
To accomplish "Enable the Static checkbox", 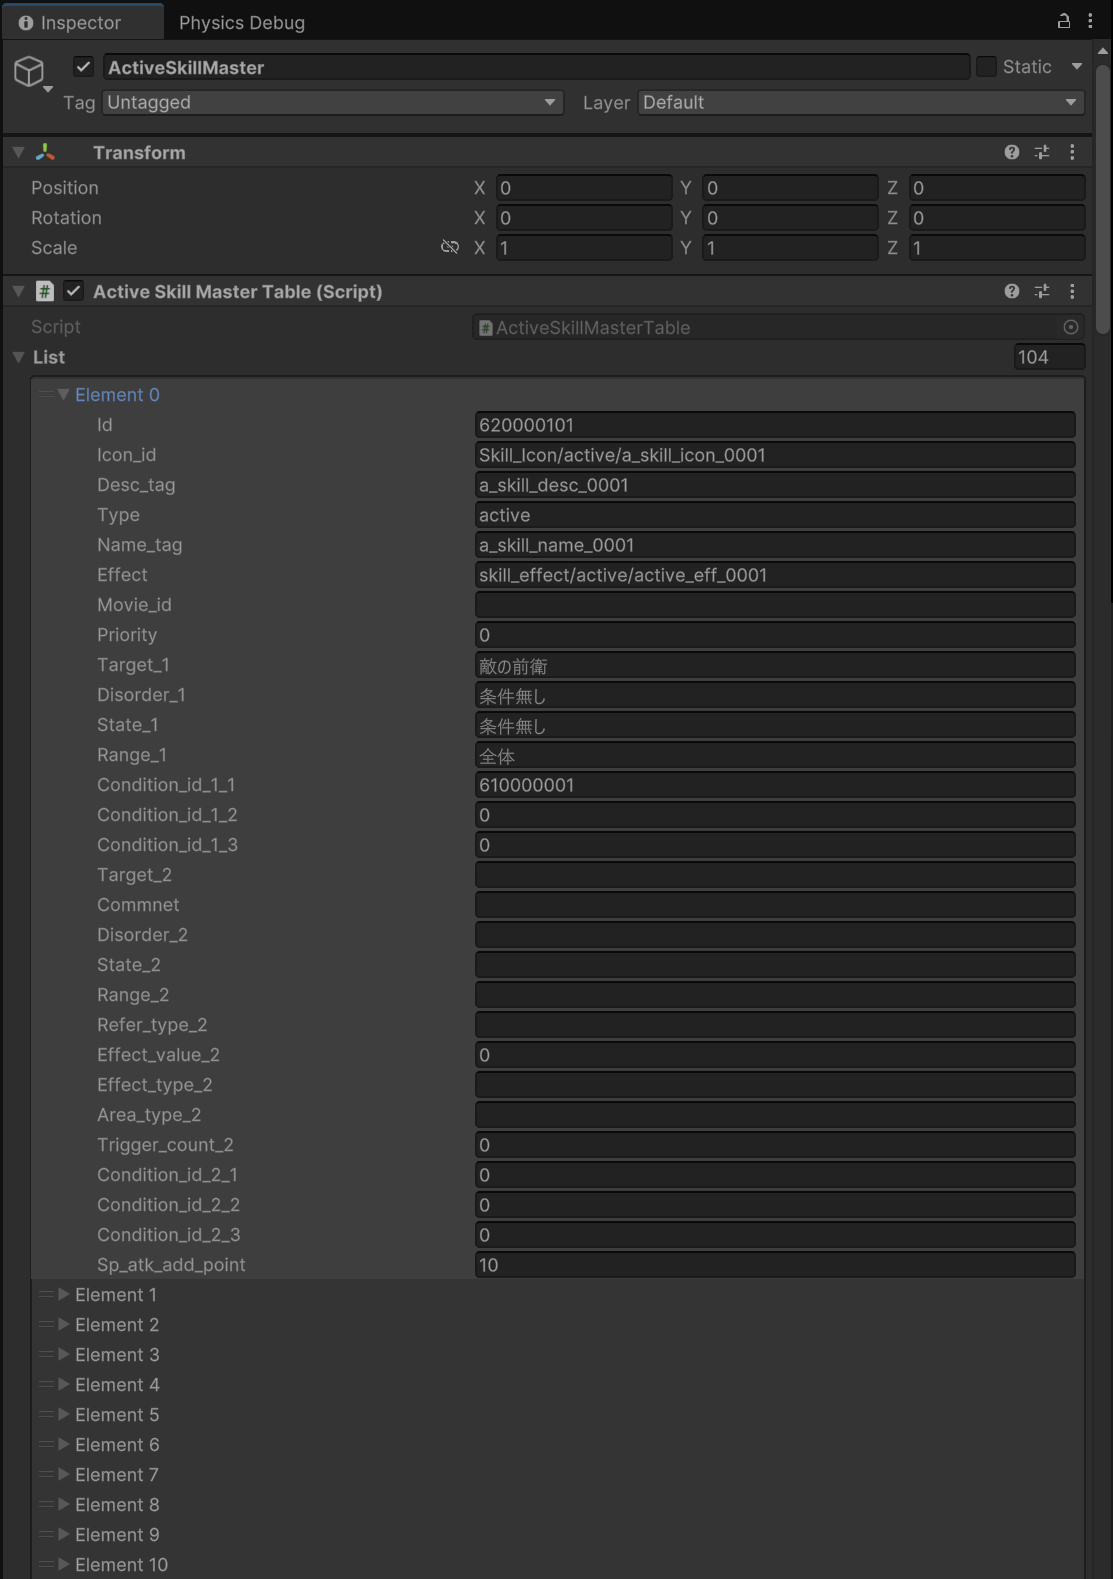I will tap(986, 67).
